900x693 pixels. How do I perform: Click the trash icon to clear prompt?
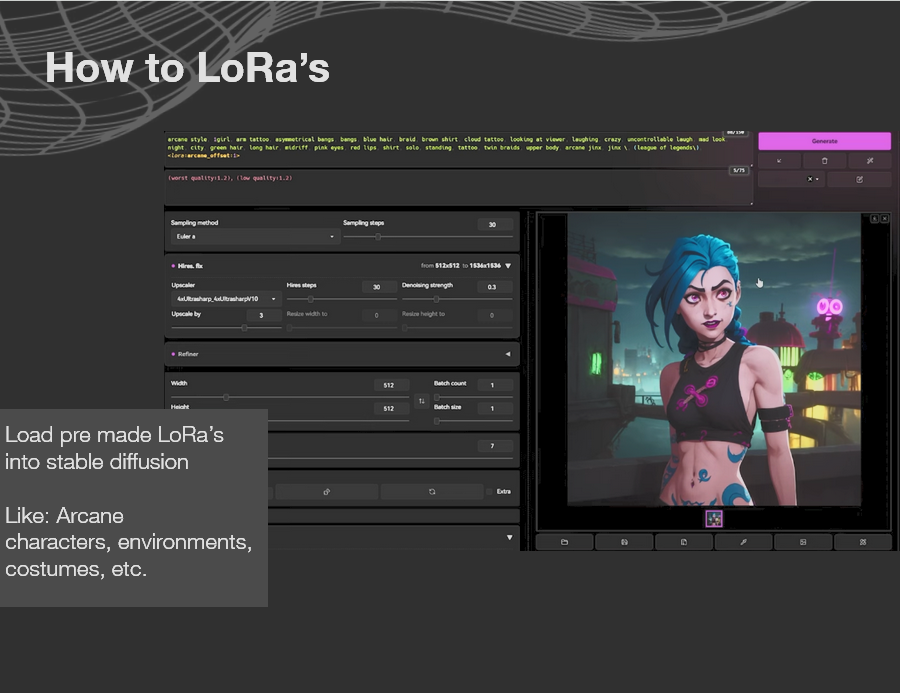point(824,161)
